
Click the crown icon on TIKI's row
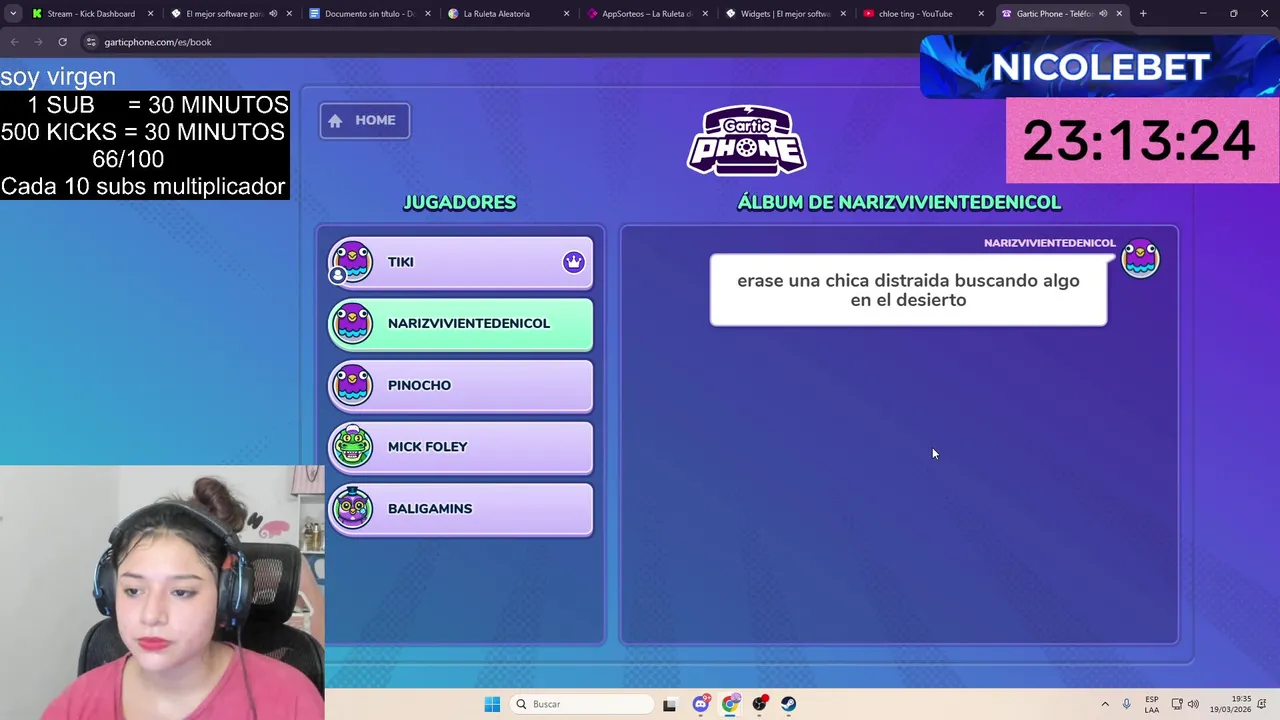point(573,262)
